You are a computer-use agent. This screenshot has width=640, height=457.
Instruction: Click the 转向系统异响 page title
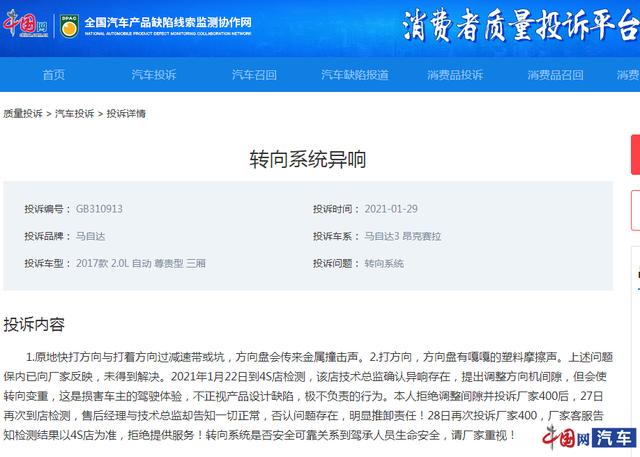pyautogui.click(x=308, y=159)
